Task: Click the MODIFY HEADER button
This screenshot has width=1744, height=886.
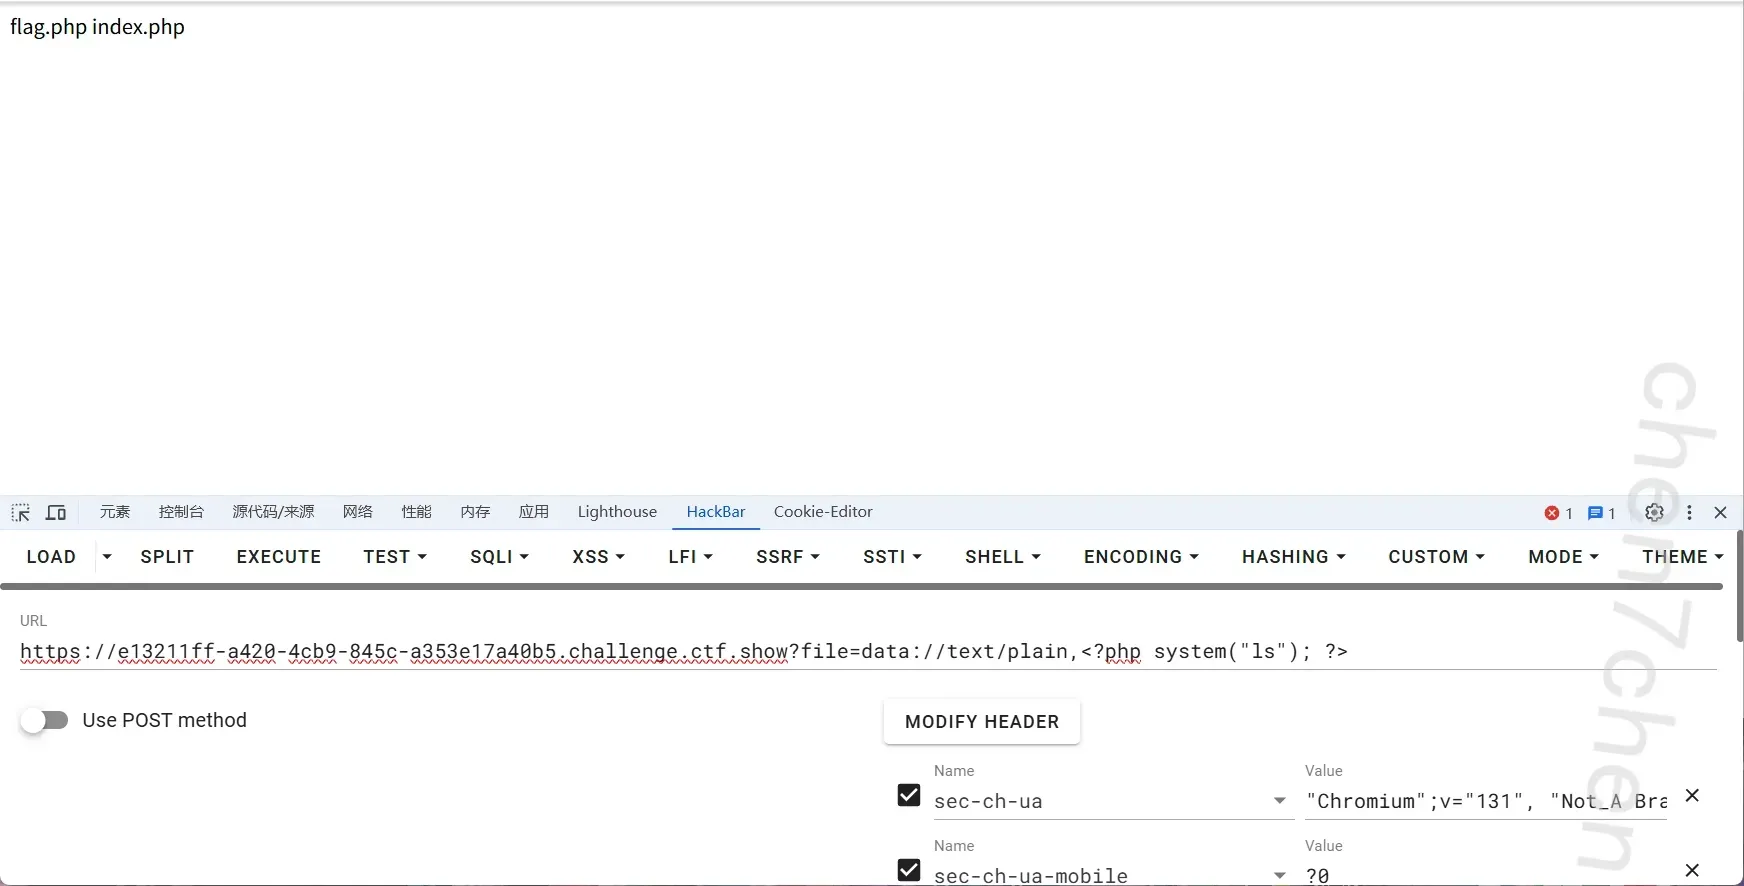Action: [x=981, y=722]
